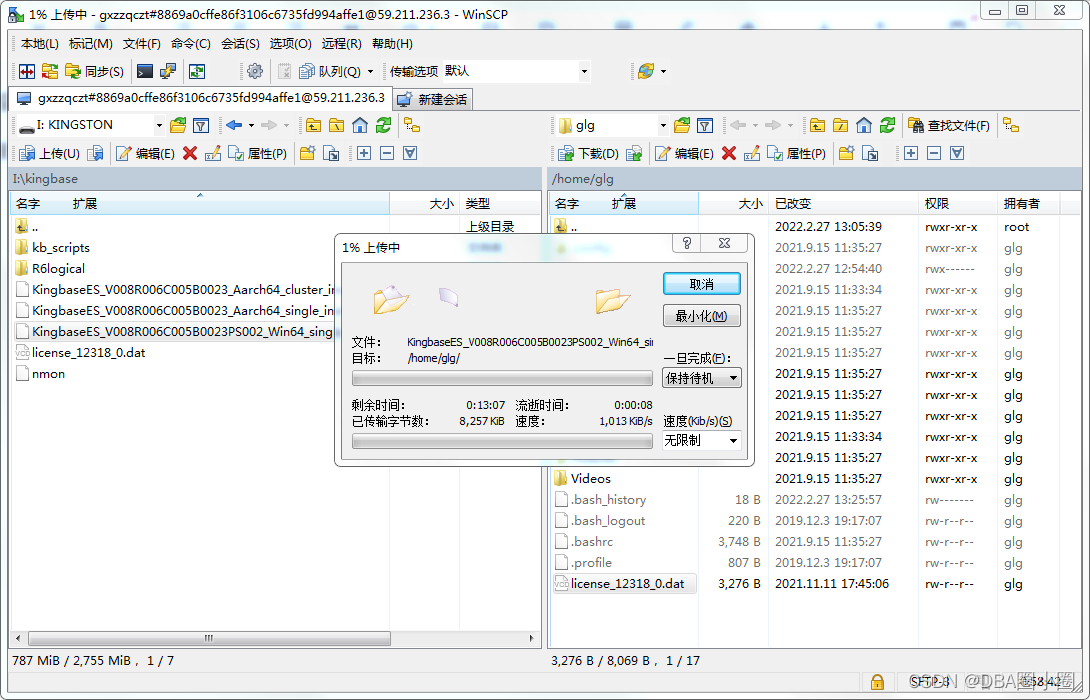
Task: Select the R6logical folder in local panel
Action: click(50, 268)
